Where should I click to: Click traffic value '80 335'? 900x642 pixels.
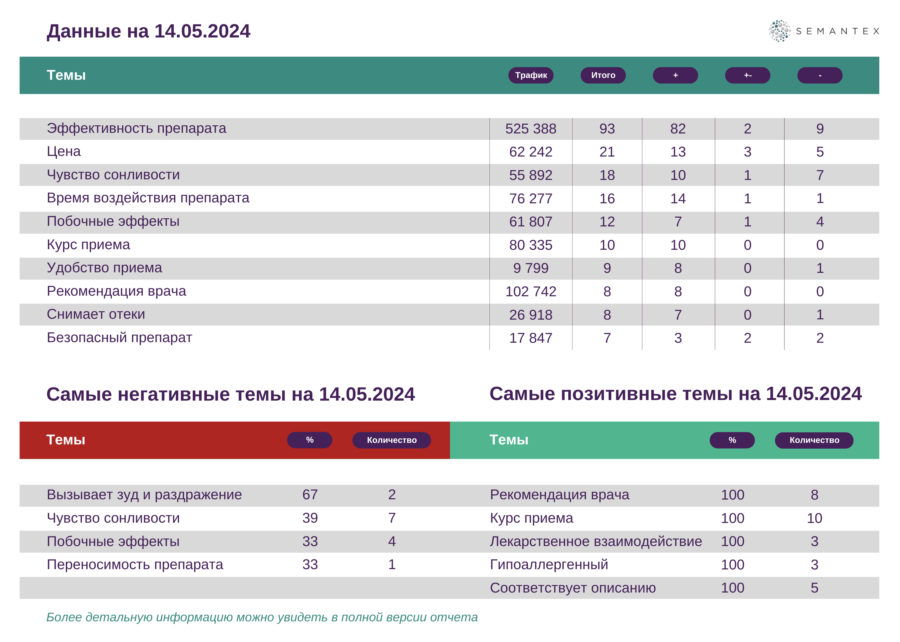[531, 245]
